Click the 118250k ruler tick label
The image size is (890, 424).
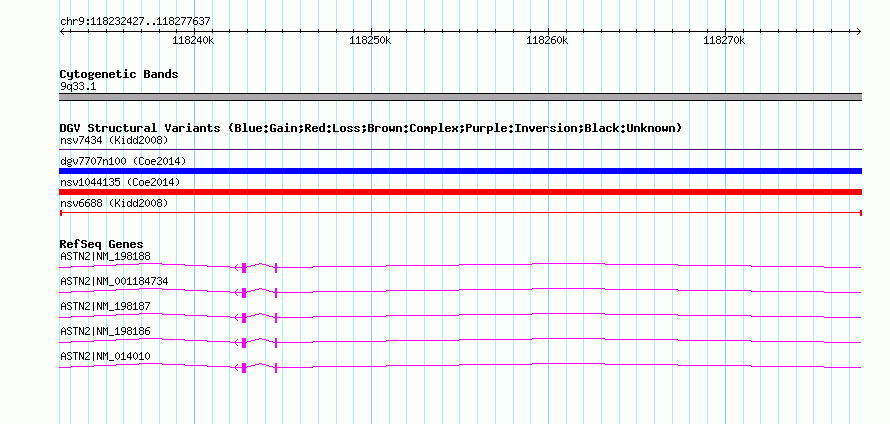tap(371, 40)
